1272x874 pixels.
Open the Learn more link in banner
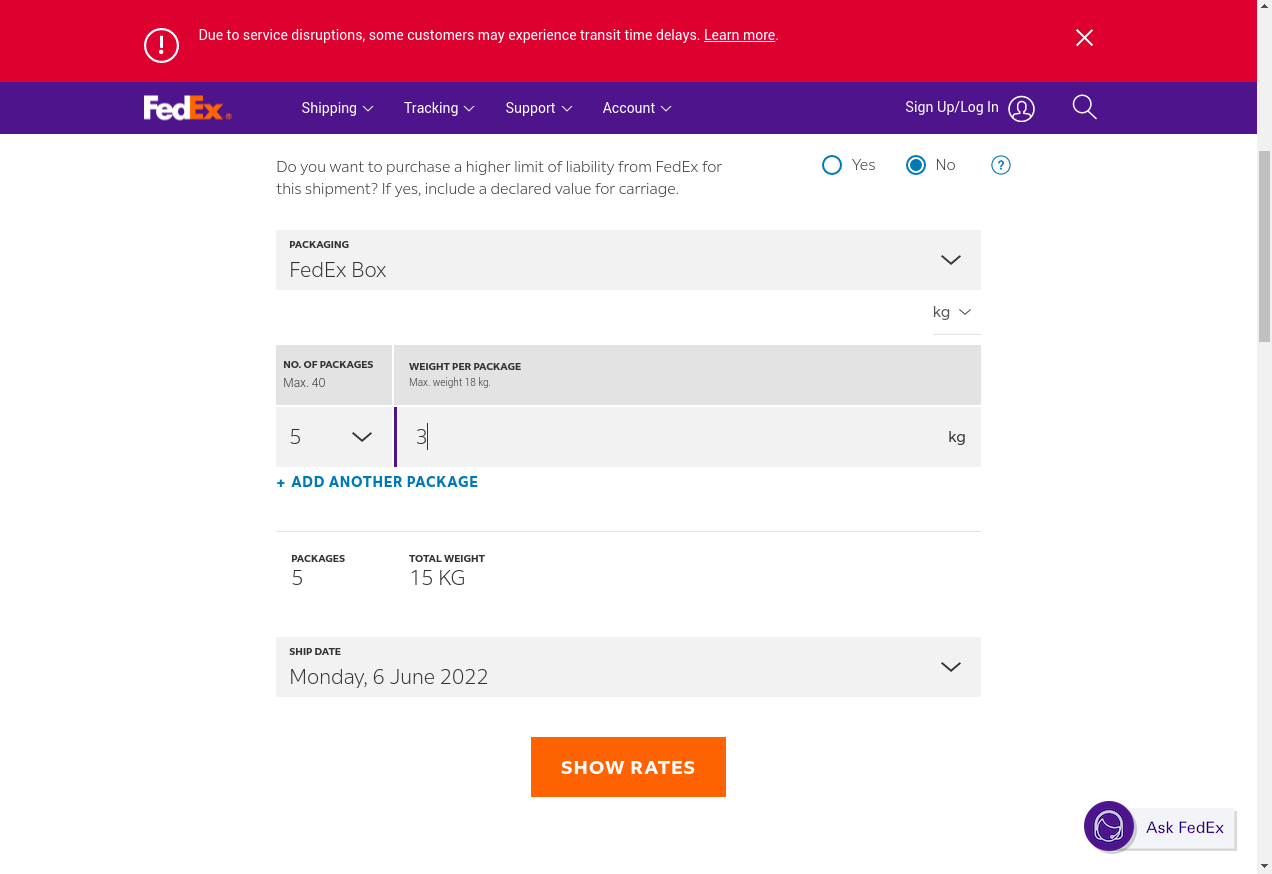click(739, 35)
